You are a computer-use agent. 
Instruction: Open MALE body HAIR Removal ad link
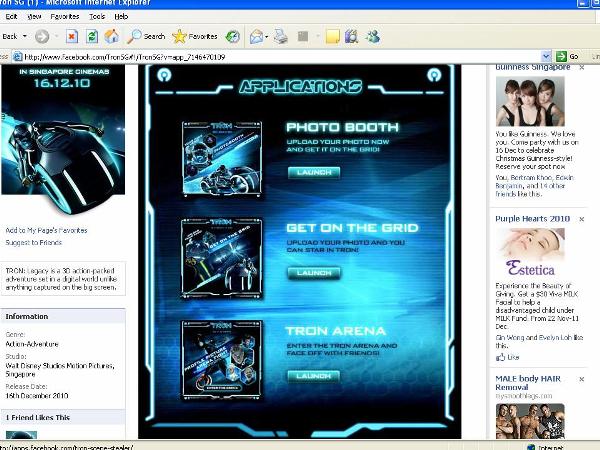528,383
